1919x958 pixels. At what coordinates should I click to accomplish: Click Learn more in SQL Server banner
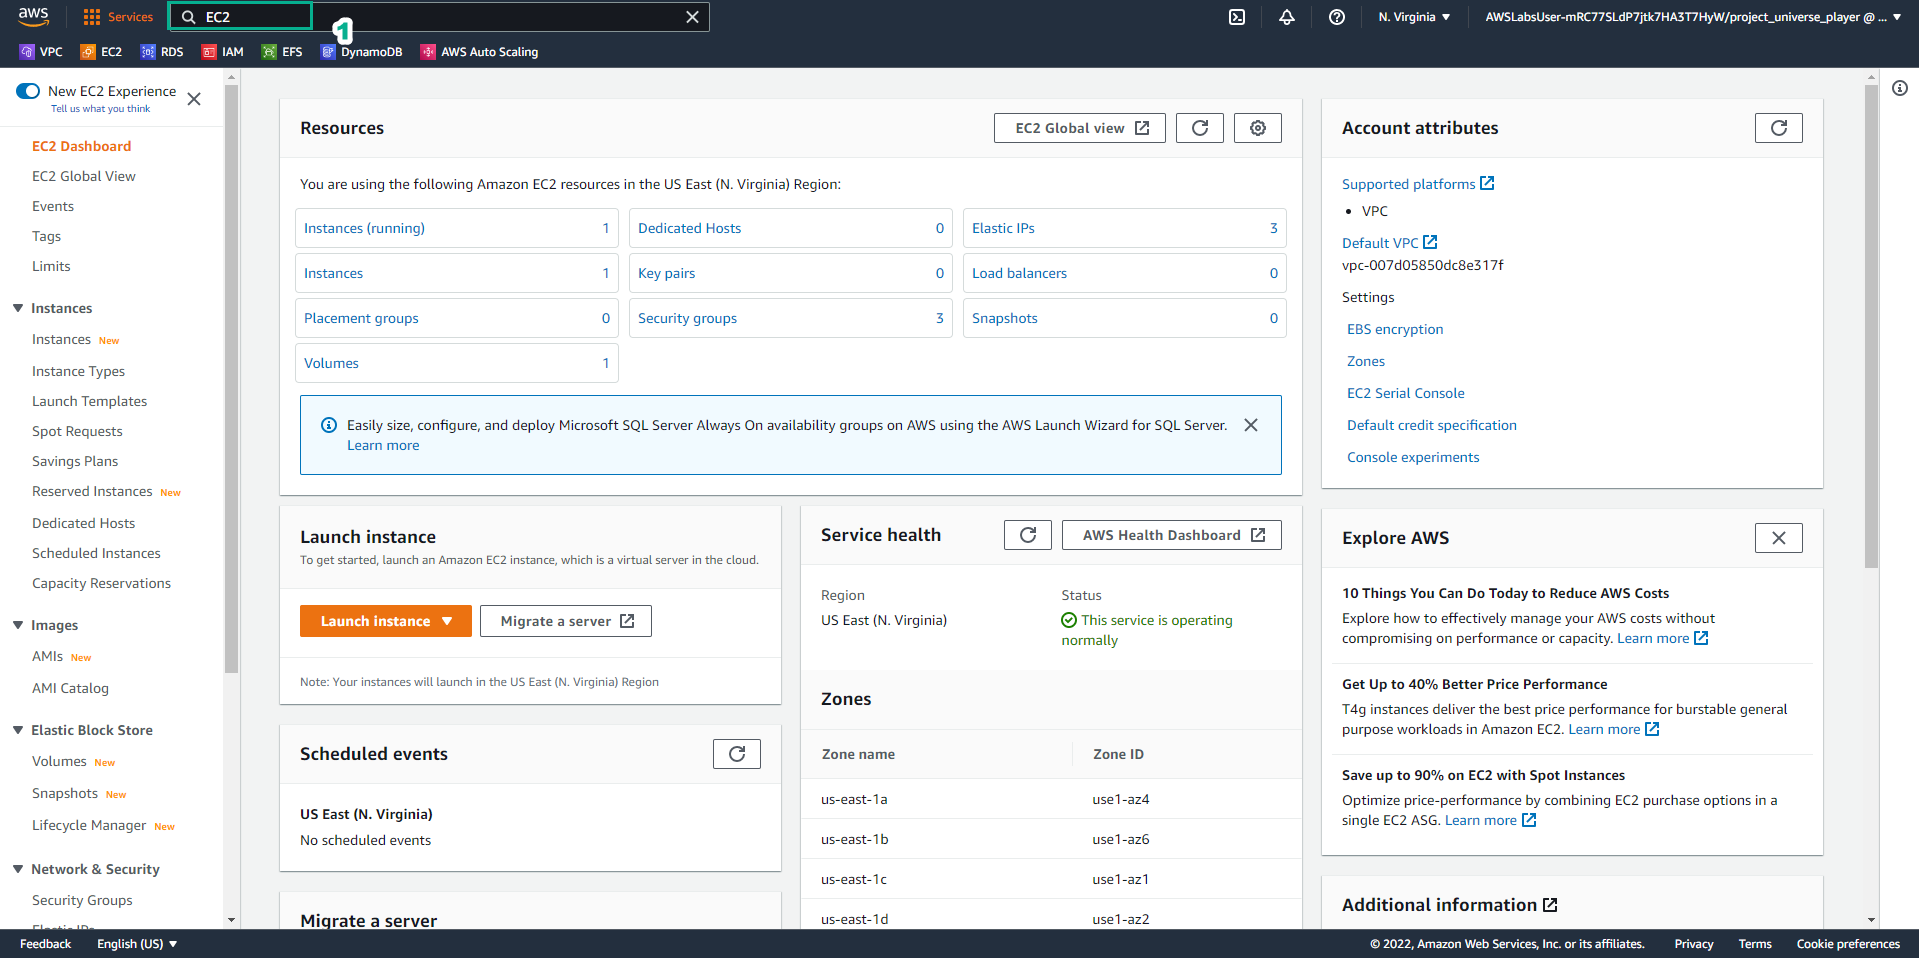[x=383, y=446]
